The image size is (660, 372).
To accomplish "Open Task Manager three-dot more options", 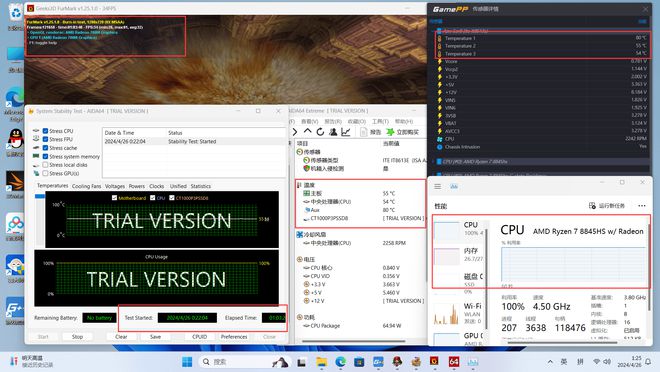I will point(641,206).
